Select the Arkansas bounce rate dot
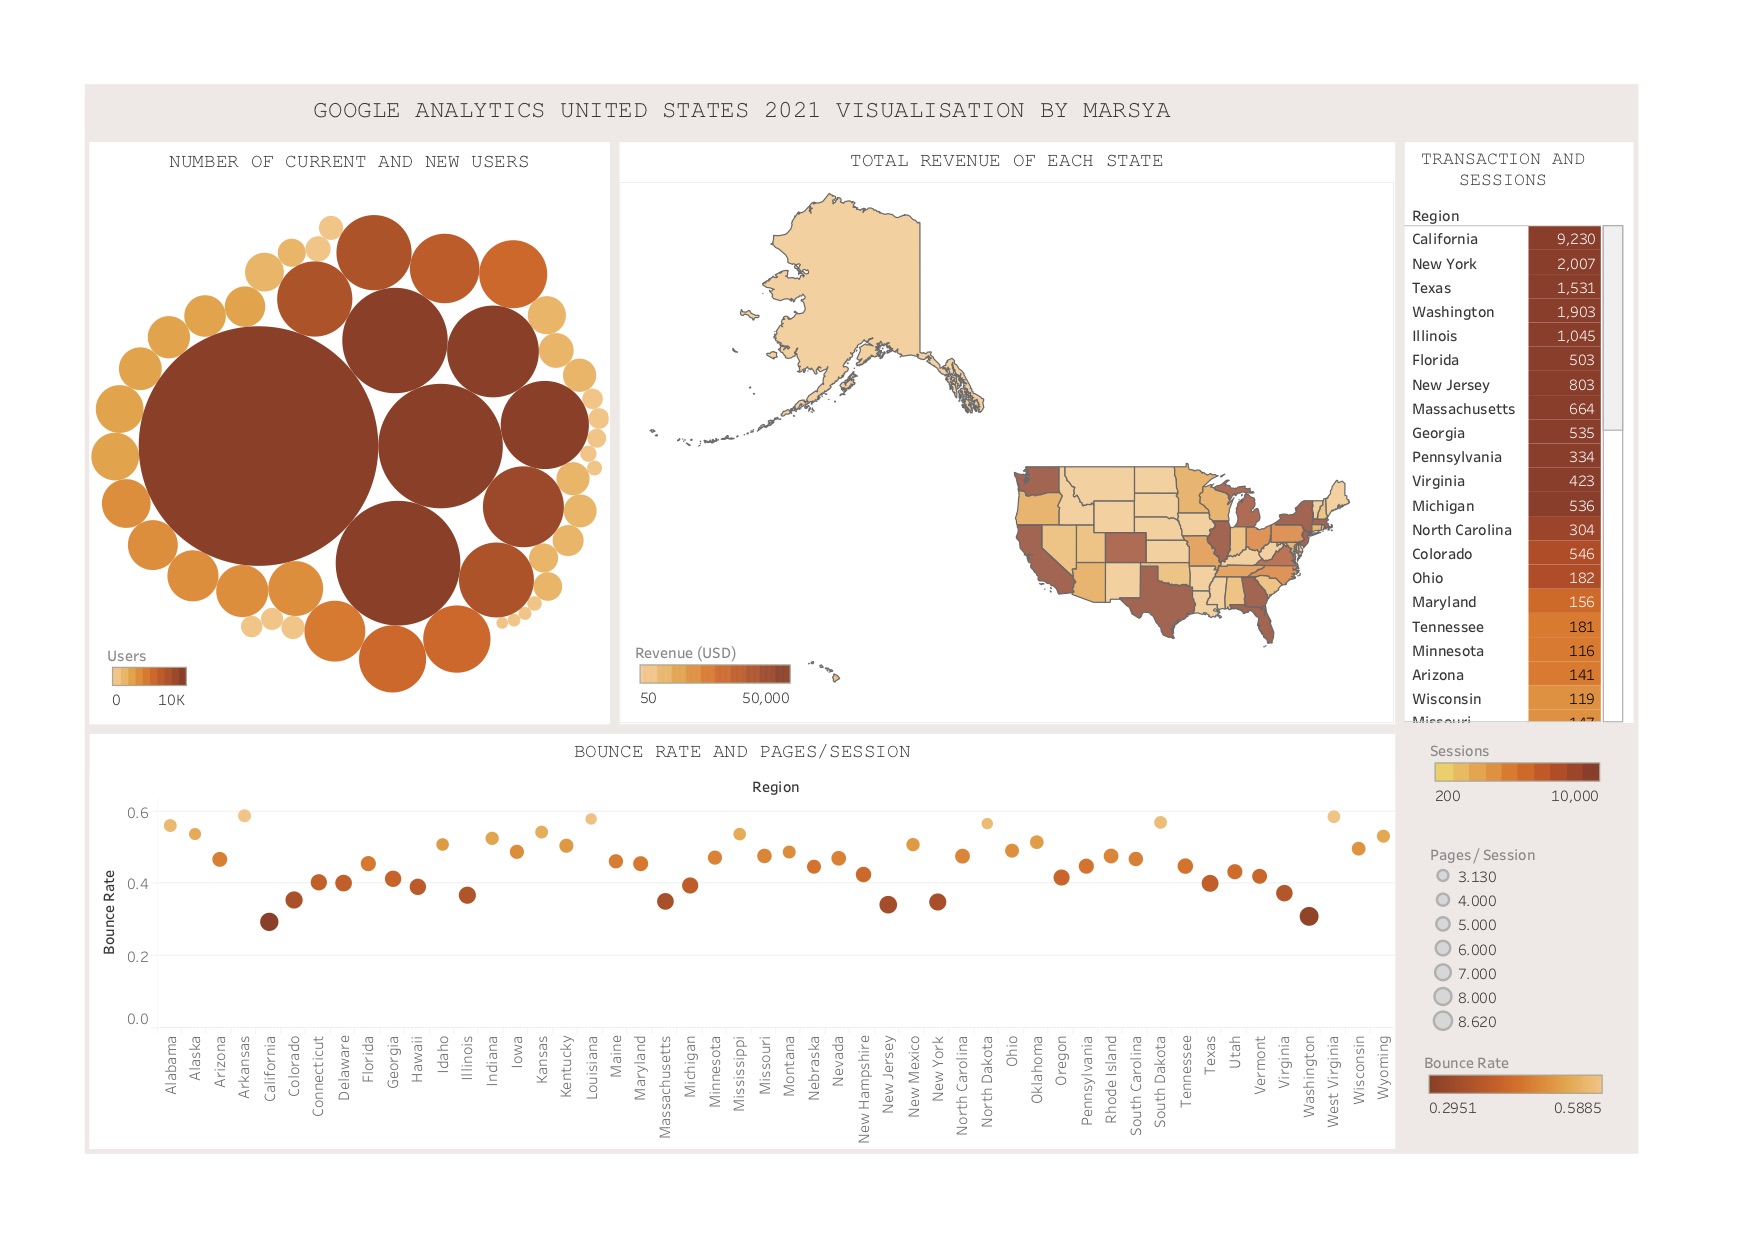Screen dimensions: 1754x1239 [243, 815]
